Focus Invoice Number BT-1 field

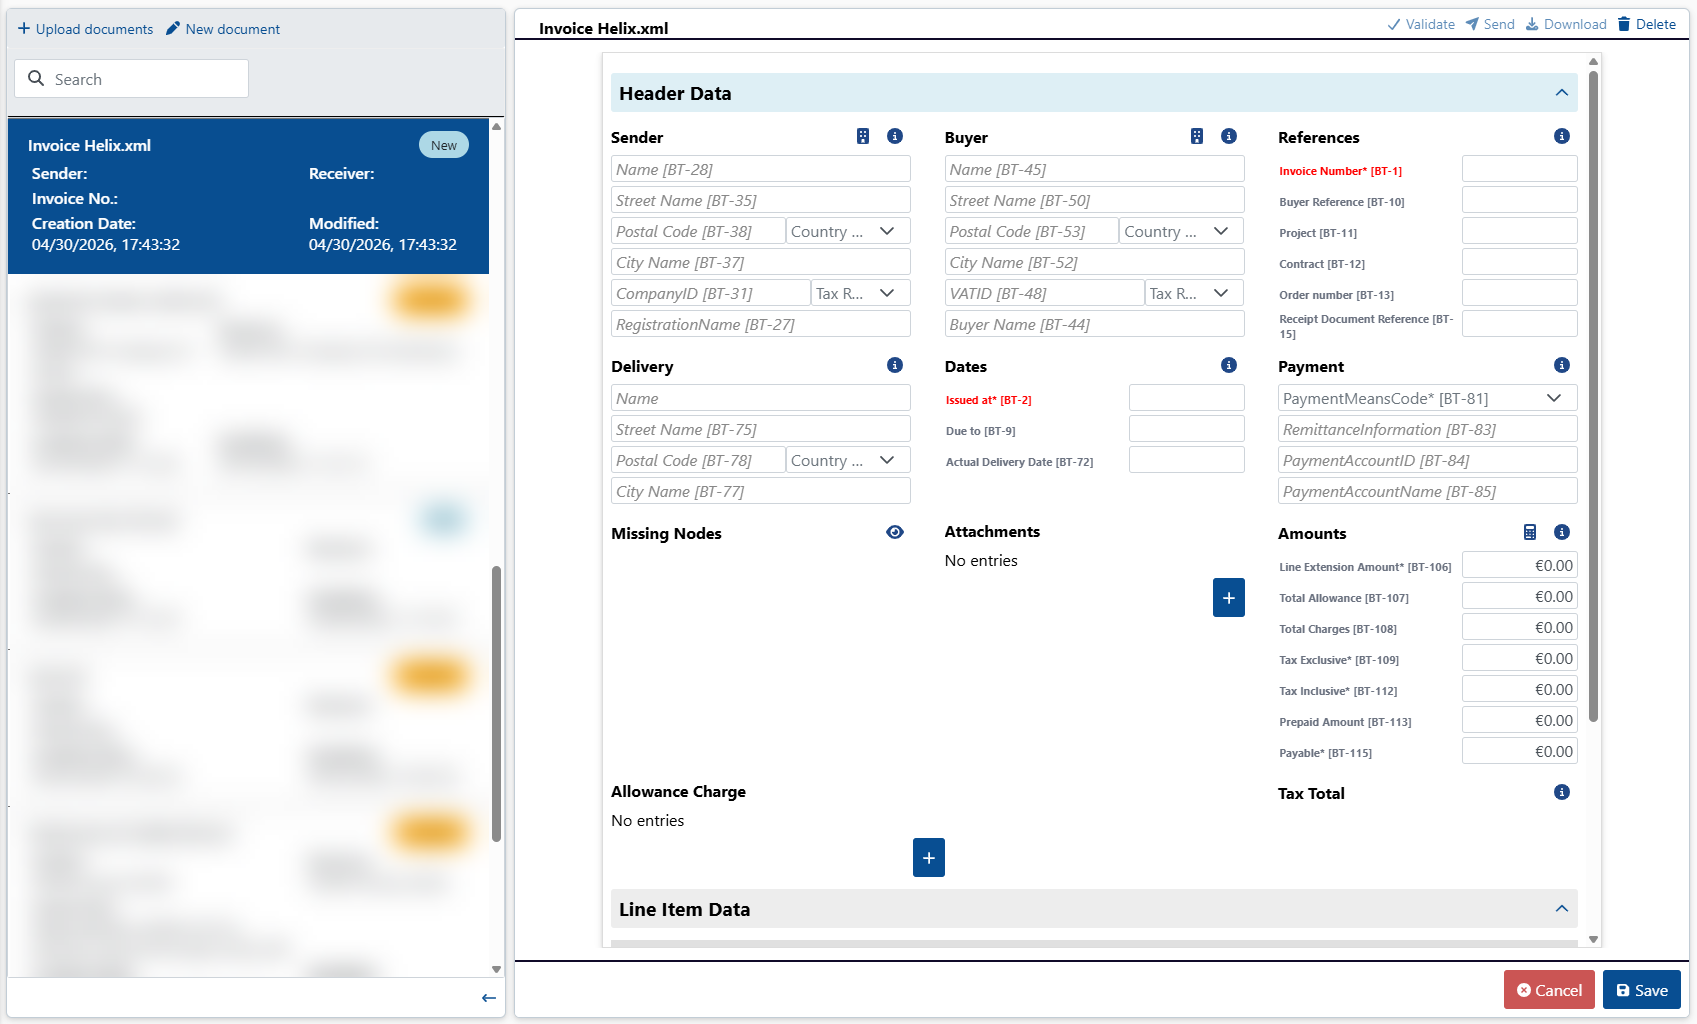tap(1520, 169)
